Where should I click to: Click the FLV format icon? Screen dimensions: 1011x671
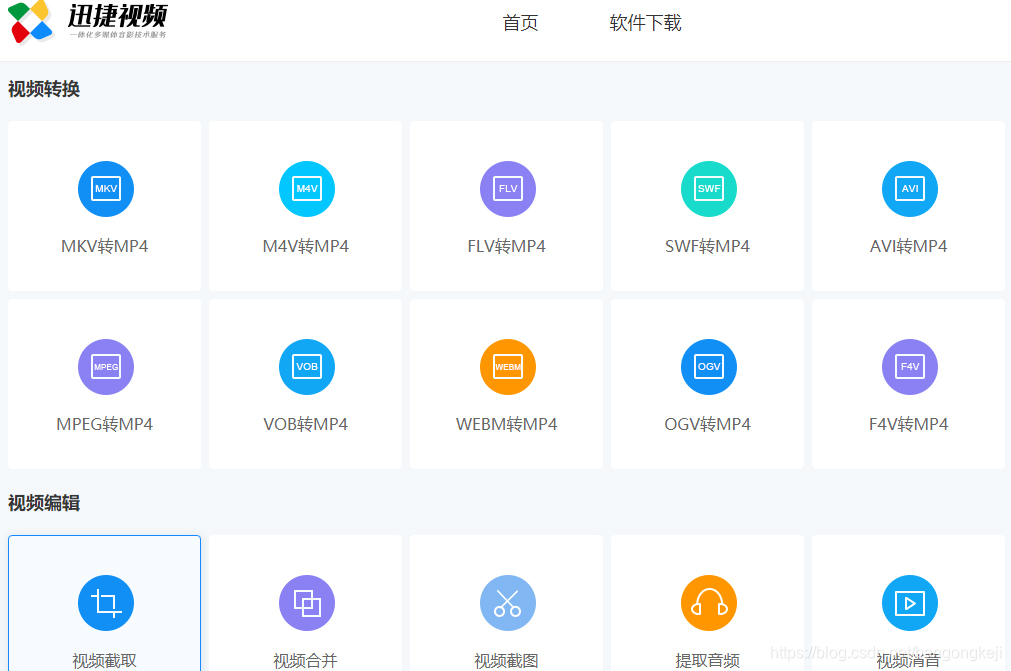point(507,189)
